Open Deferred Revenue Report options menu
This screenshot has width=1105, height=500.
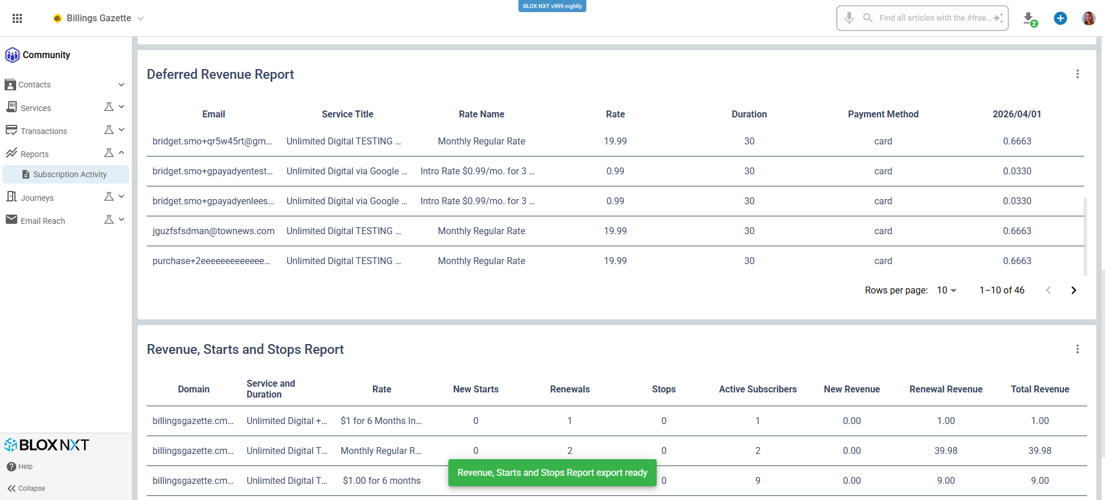[x=1077, y=74]
